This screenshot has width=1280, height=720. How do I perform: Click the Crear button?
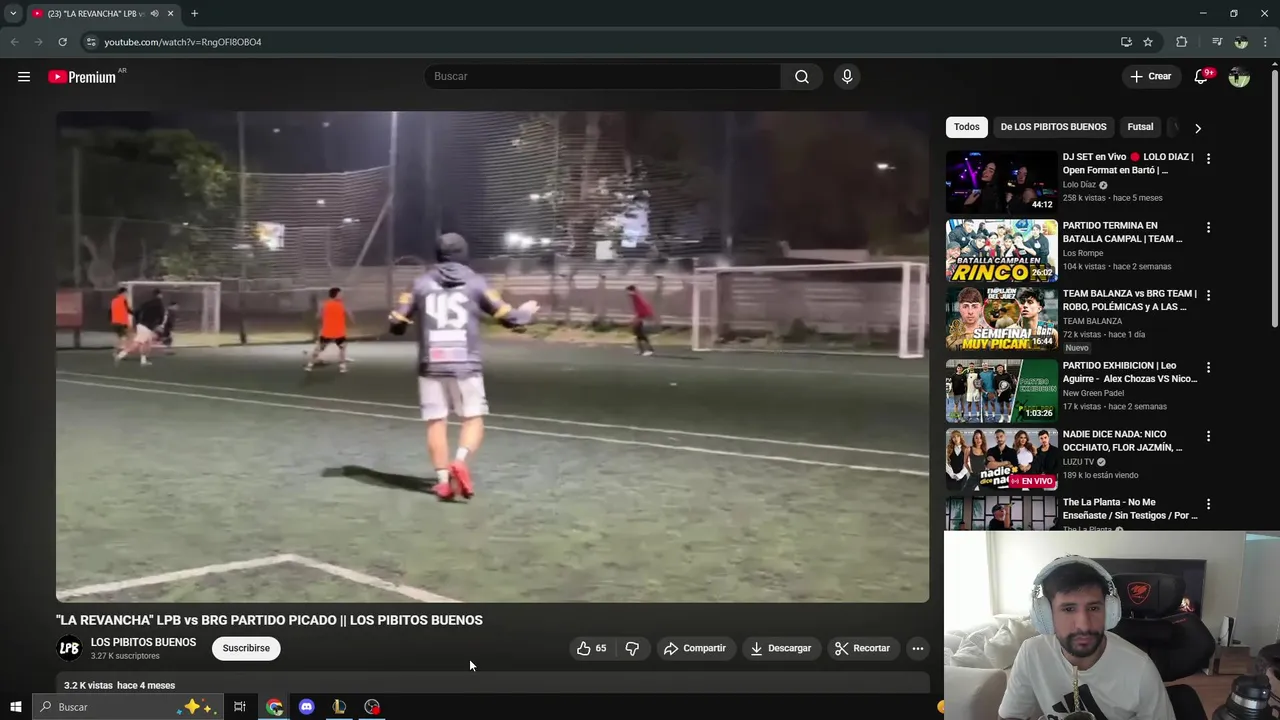pos(1150,77)
